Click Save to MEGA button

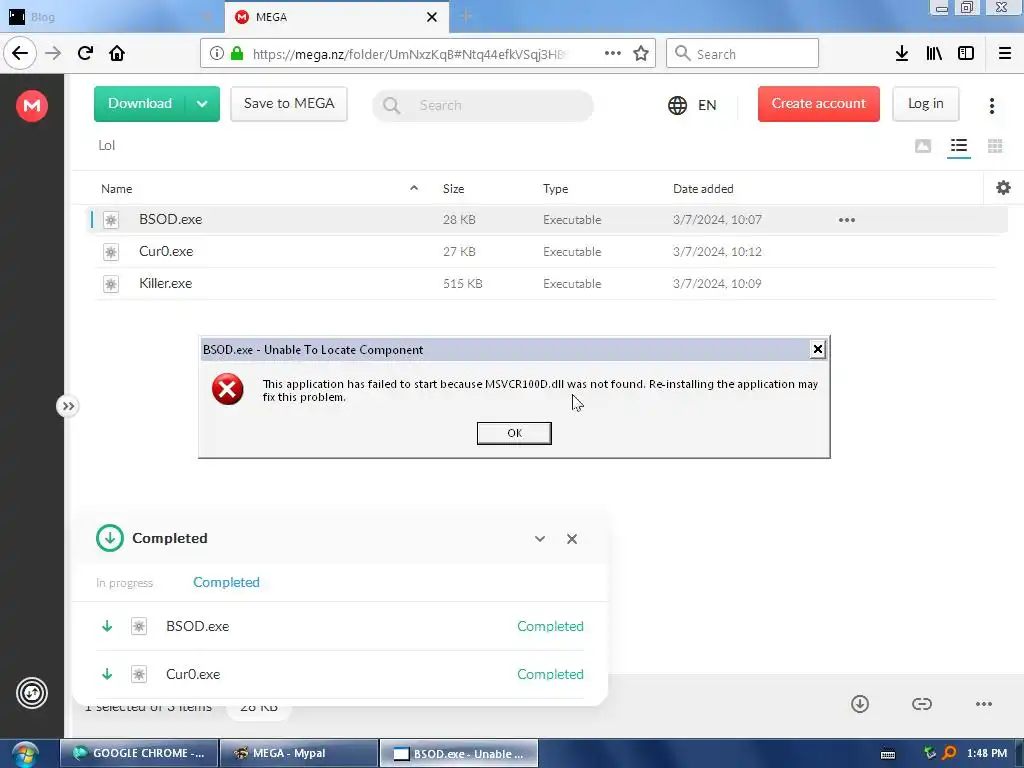[289, 104]
